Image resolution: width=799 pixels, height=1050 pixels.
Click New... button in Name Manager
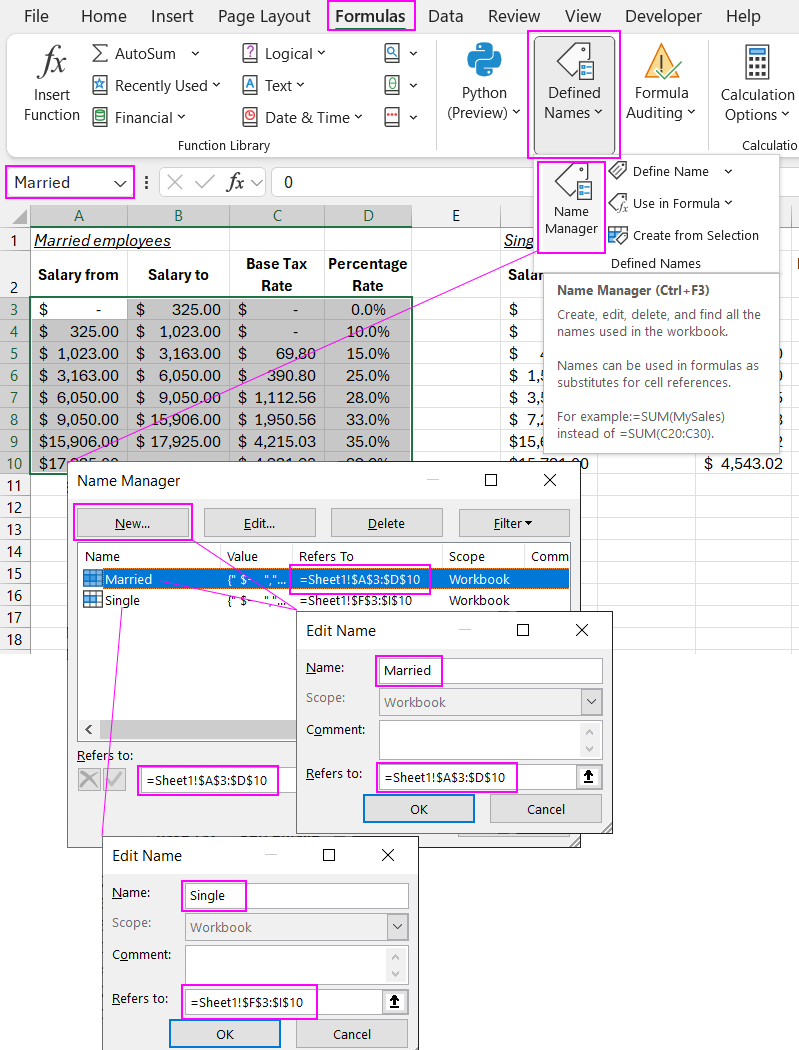tap(132, 523)
